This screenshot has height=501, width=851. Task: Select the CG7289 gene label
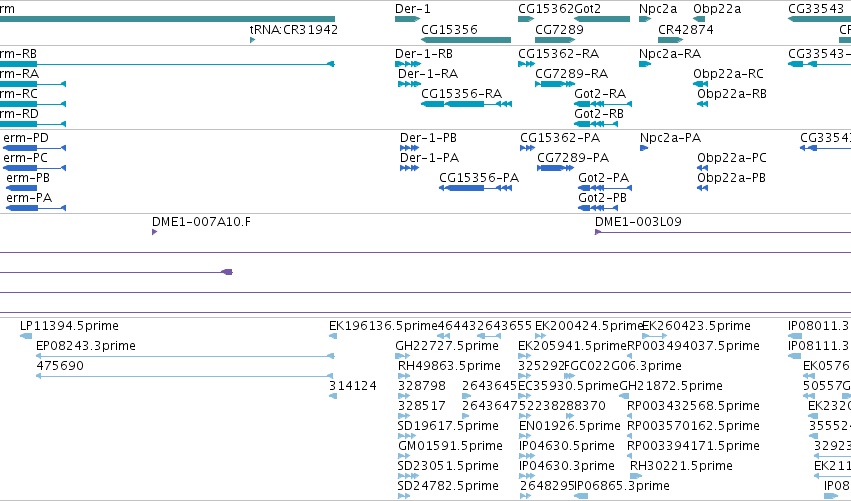(559, 29)
